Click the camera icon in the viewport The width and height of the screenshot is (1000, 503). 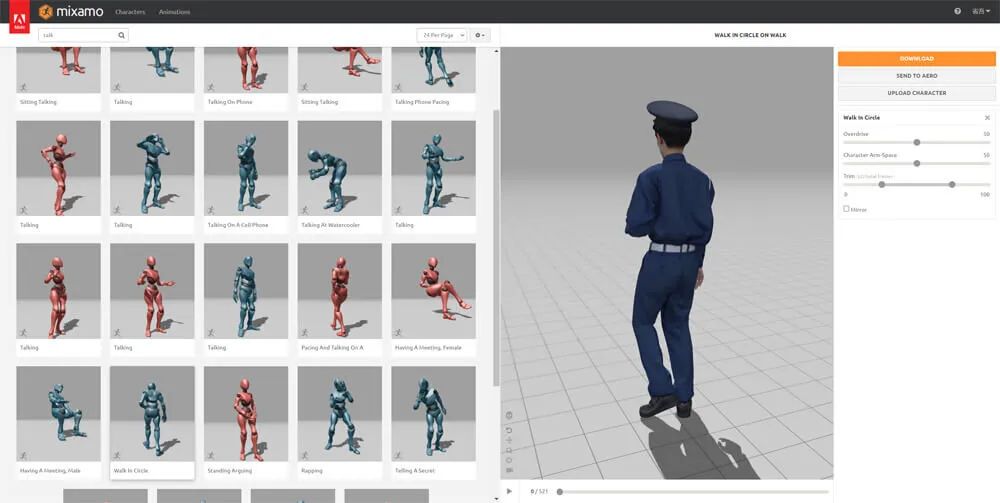click(x=509, y=470)
